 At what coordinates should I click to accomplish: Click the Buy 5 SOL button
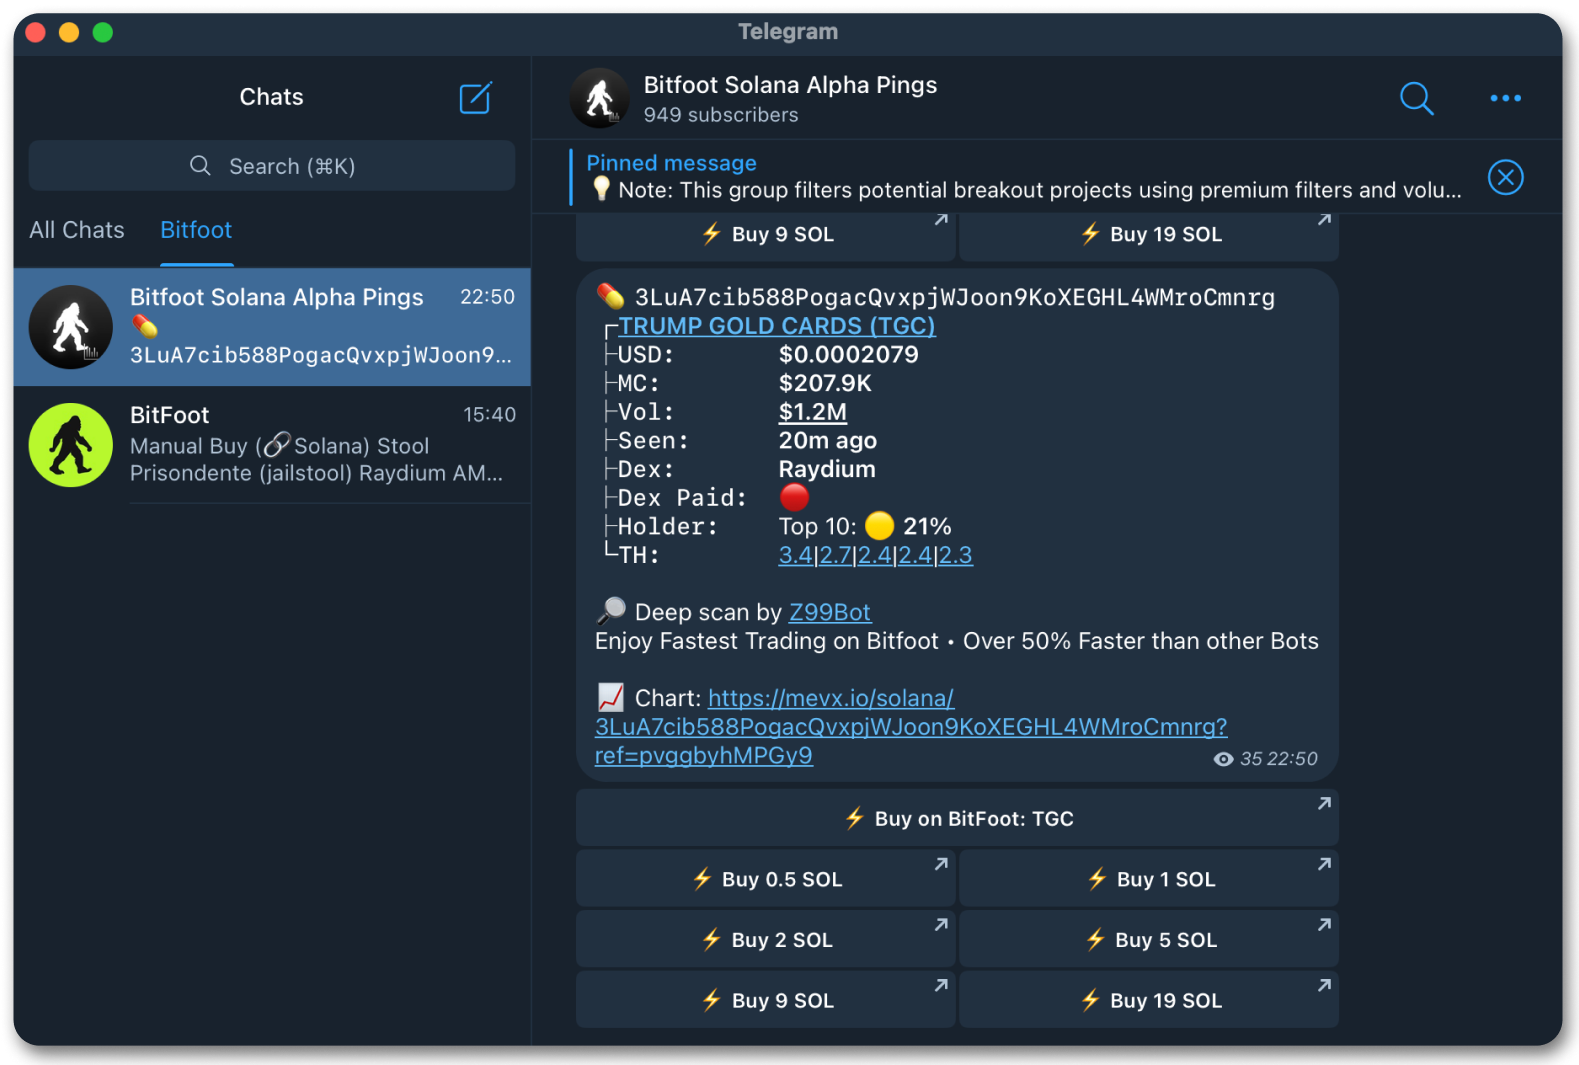(1149, 940)
